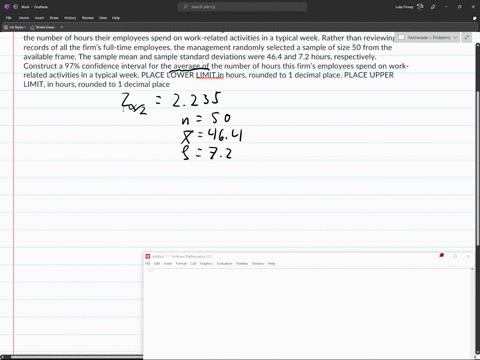Screen dimensions: 480x360
Task: Open the user account profile picture
Action: pyautogui.click(x=420, y=7)
